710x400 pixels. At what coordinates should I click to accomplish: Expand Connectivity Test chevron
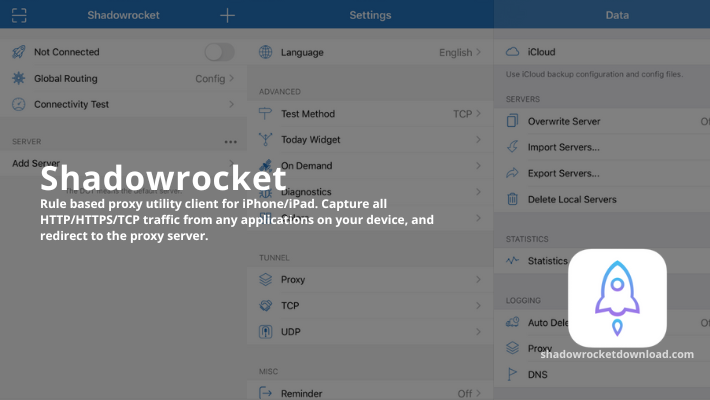[x=231, y=104]
